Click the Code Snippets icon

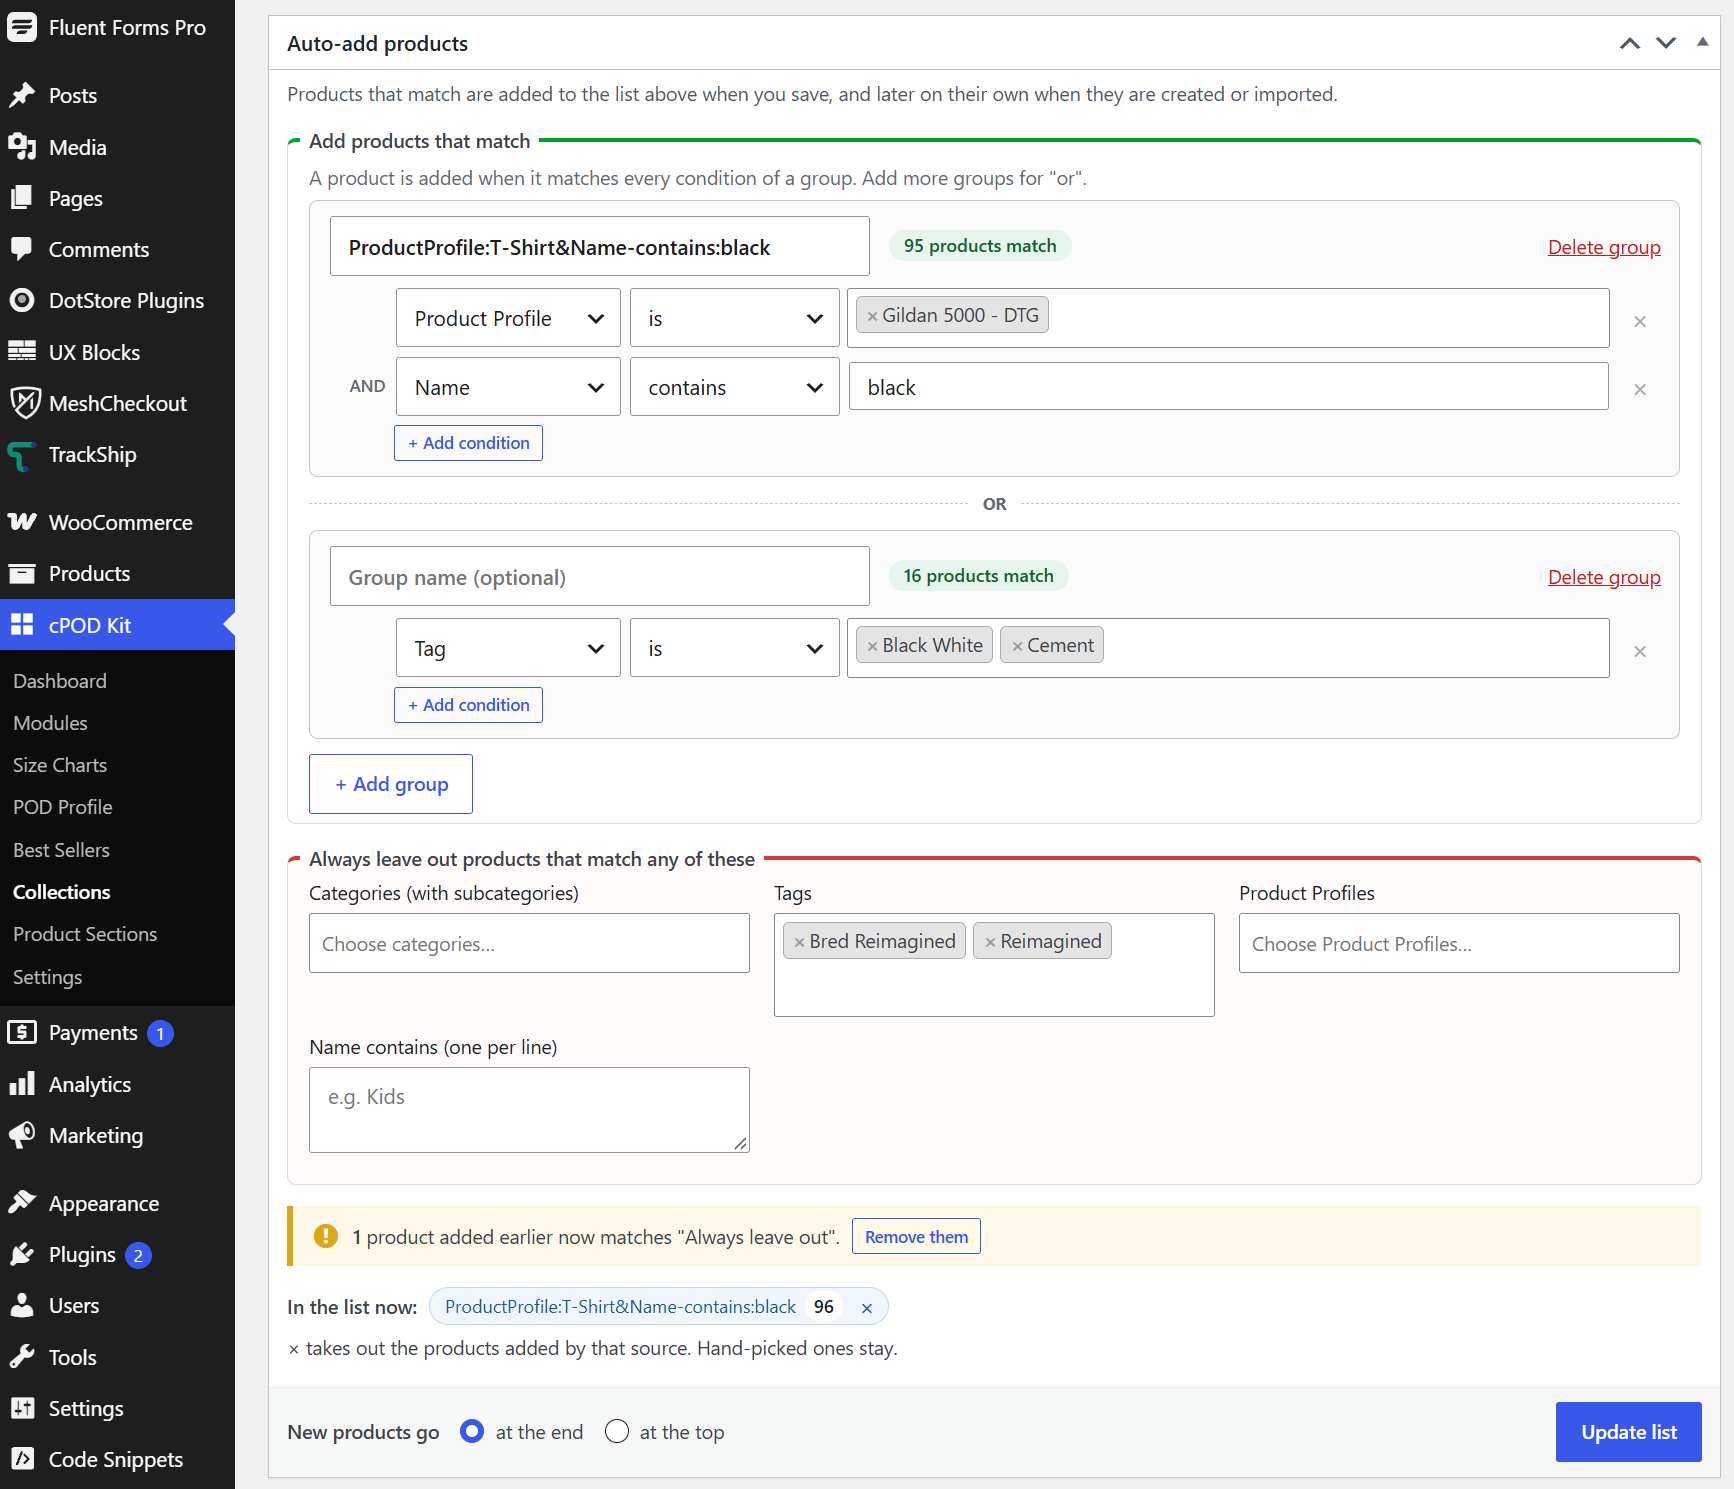[x=22, y=1459]
